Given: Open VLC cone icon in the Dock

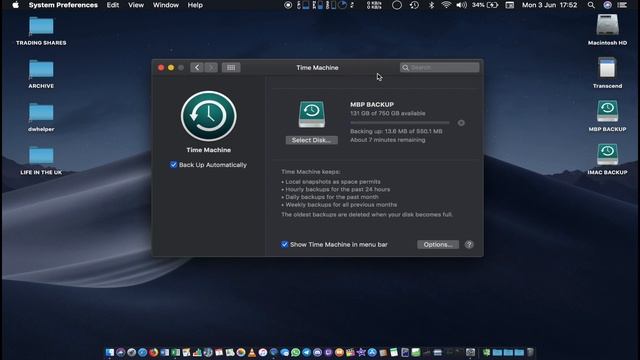Looking at the screenshot, I should [252, 352].
